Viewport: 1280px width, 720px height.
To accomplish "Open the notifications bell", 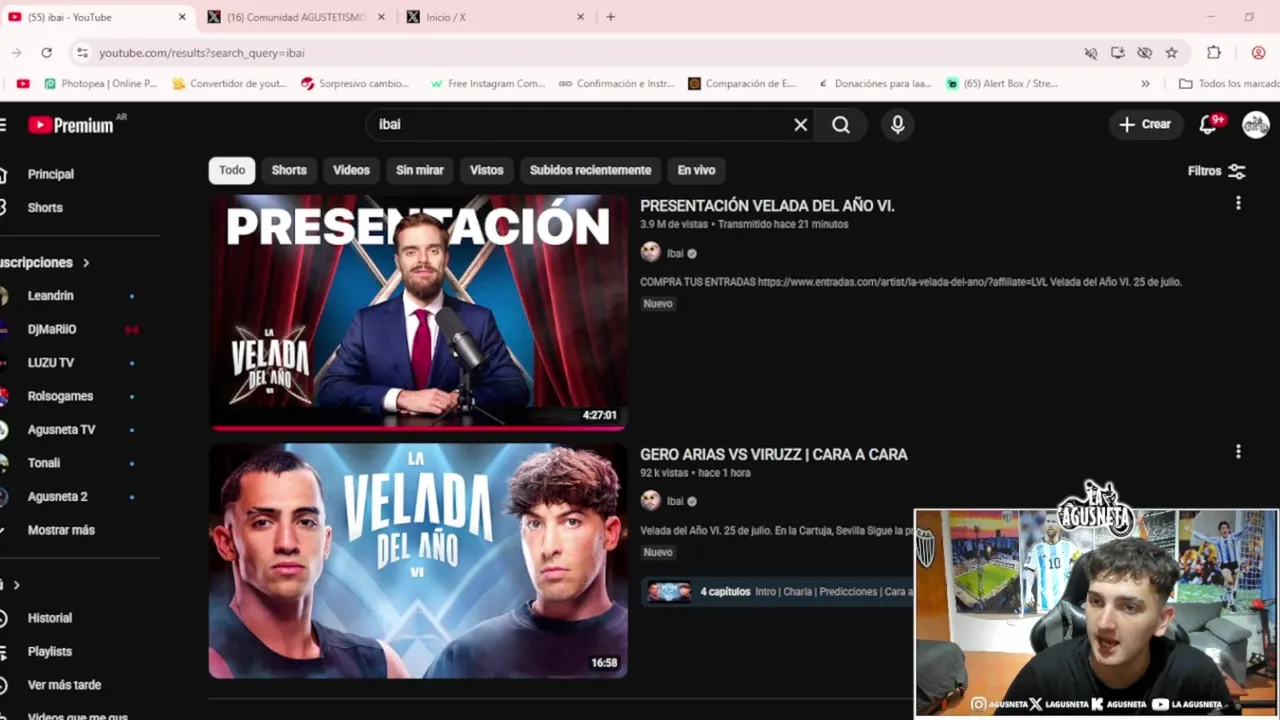I will pyautogui.click(x=1209, y=124).
